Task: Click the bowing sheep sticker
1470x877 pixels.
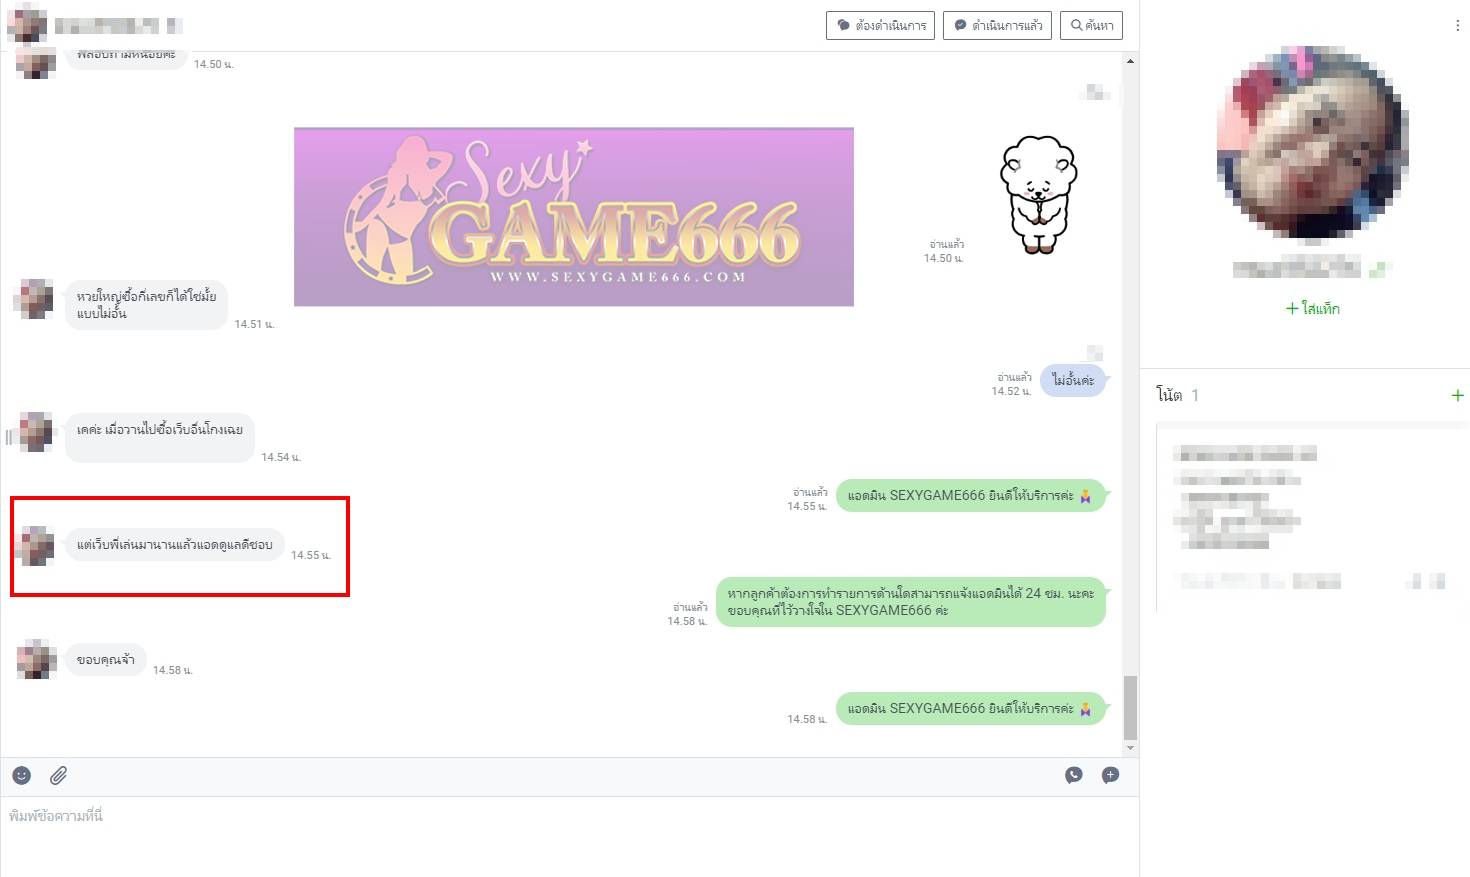Action: click(x=1038, y=194)
